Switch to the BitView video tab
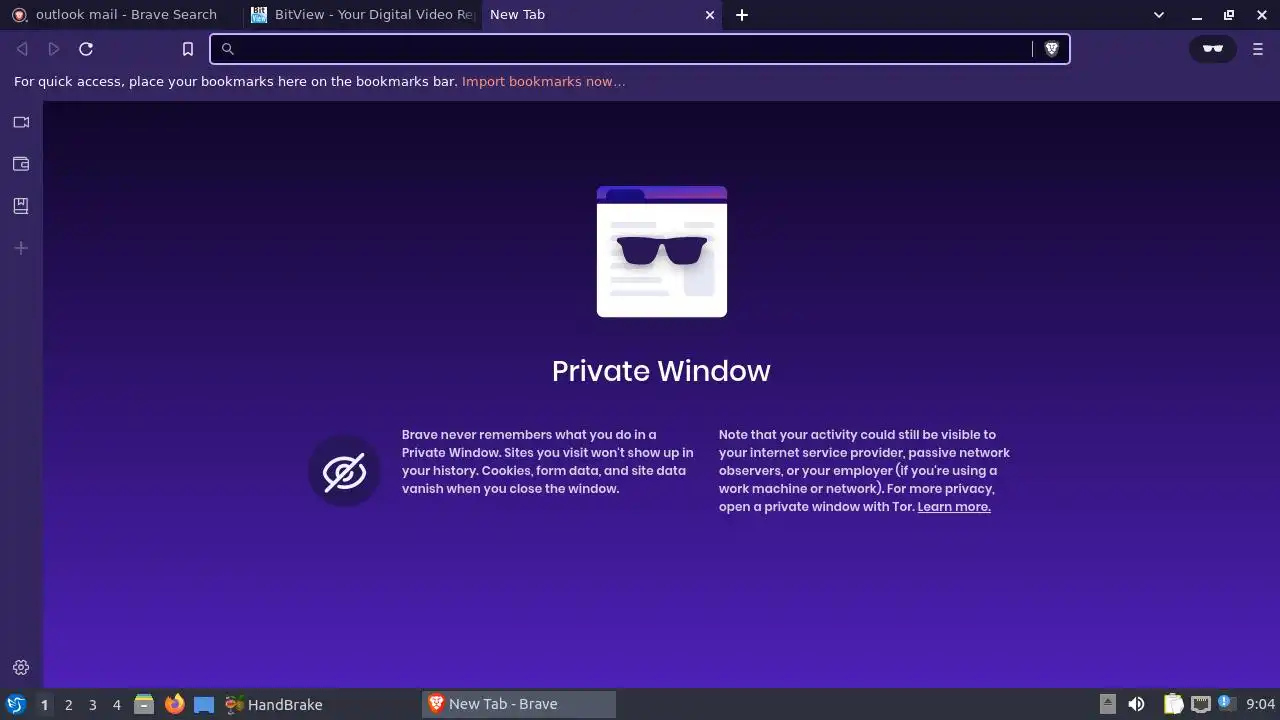1280x720 pixels. [x=362, y=15]
